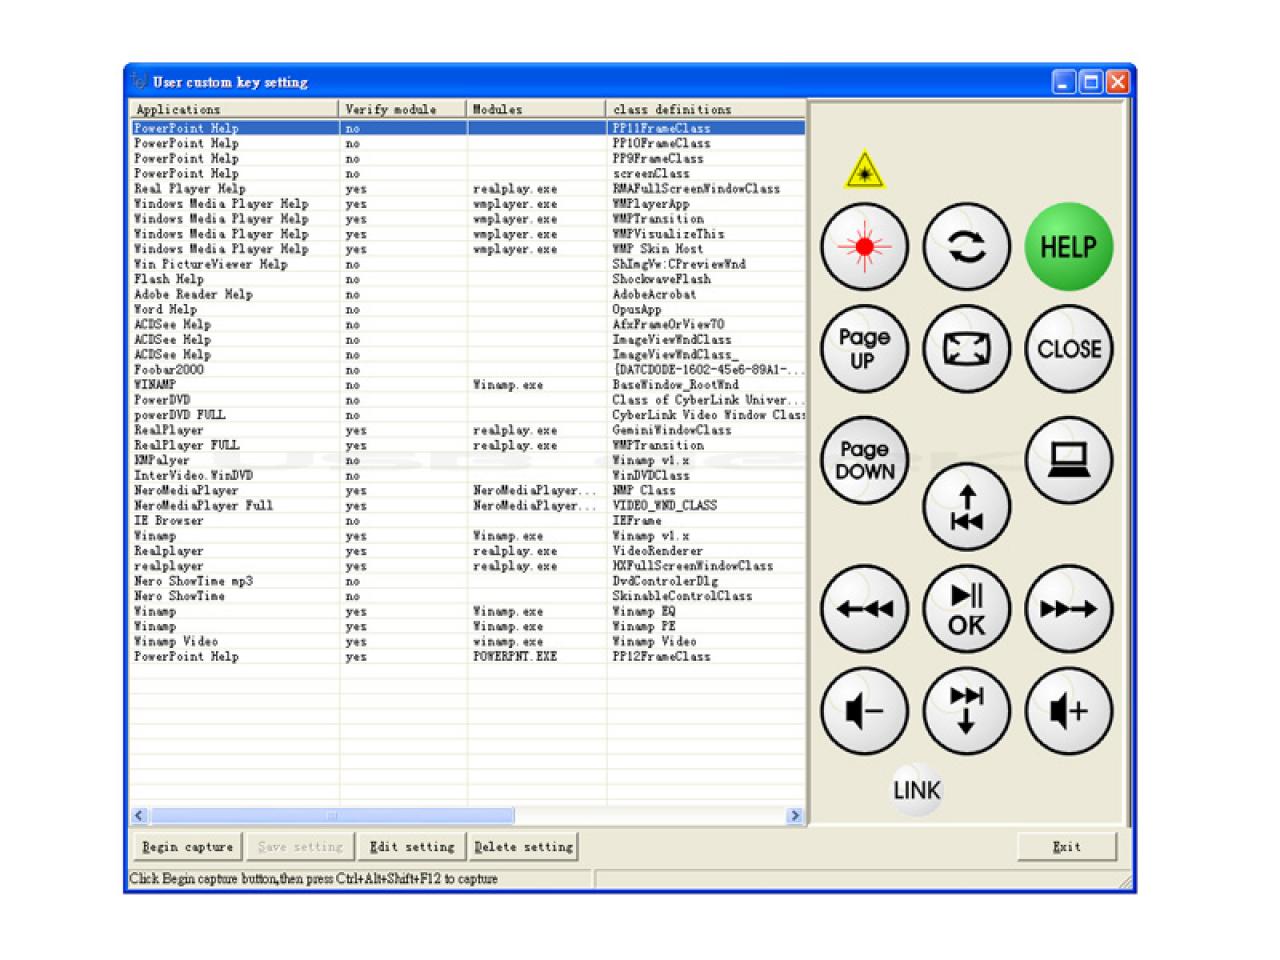Click the Page UP remote button
1280x960 pixels.
[x=864, y=349]
